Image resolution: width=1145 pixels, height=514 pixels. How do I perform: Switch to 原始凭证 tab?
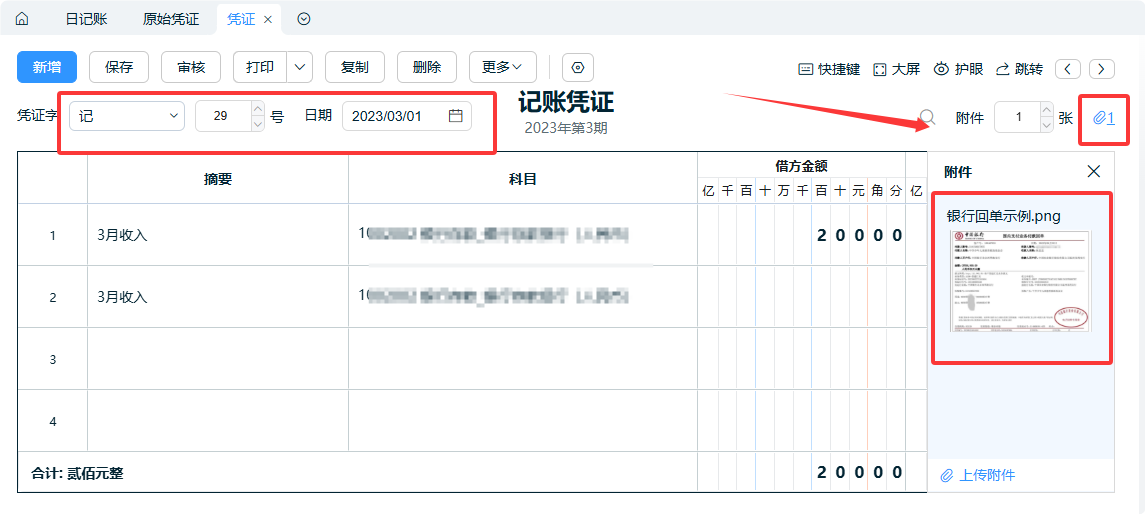coord(171,19)
